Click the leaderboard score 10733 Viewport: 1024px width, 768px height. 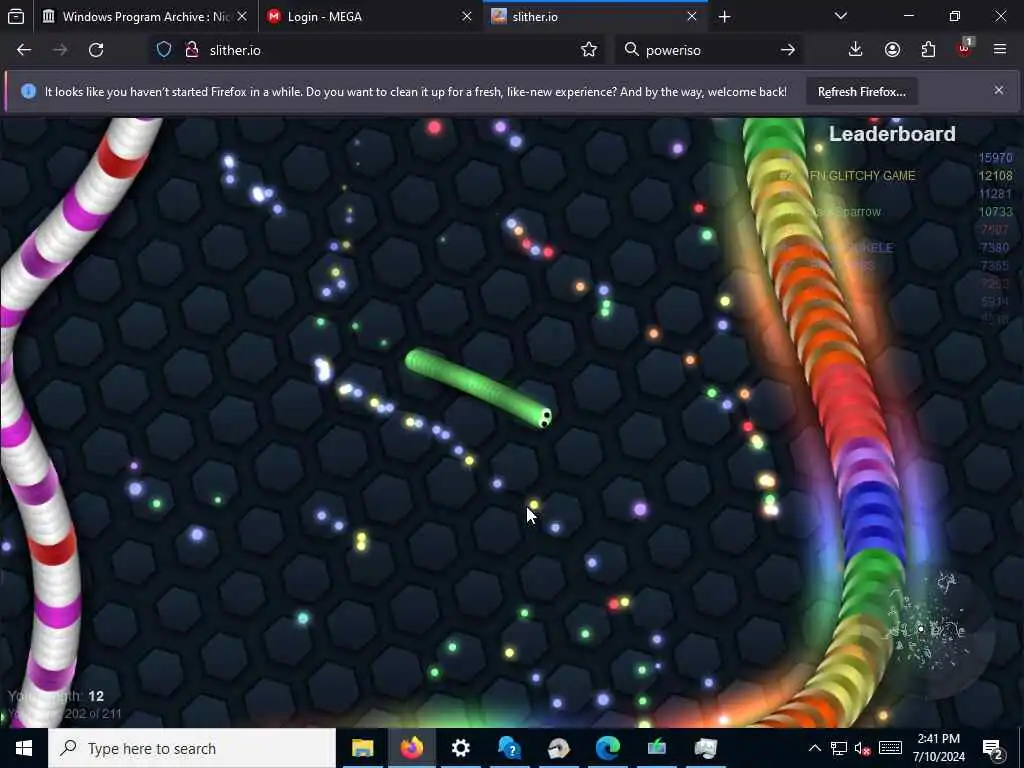995,212
